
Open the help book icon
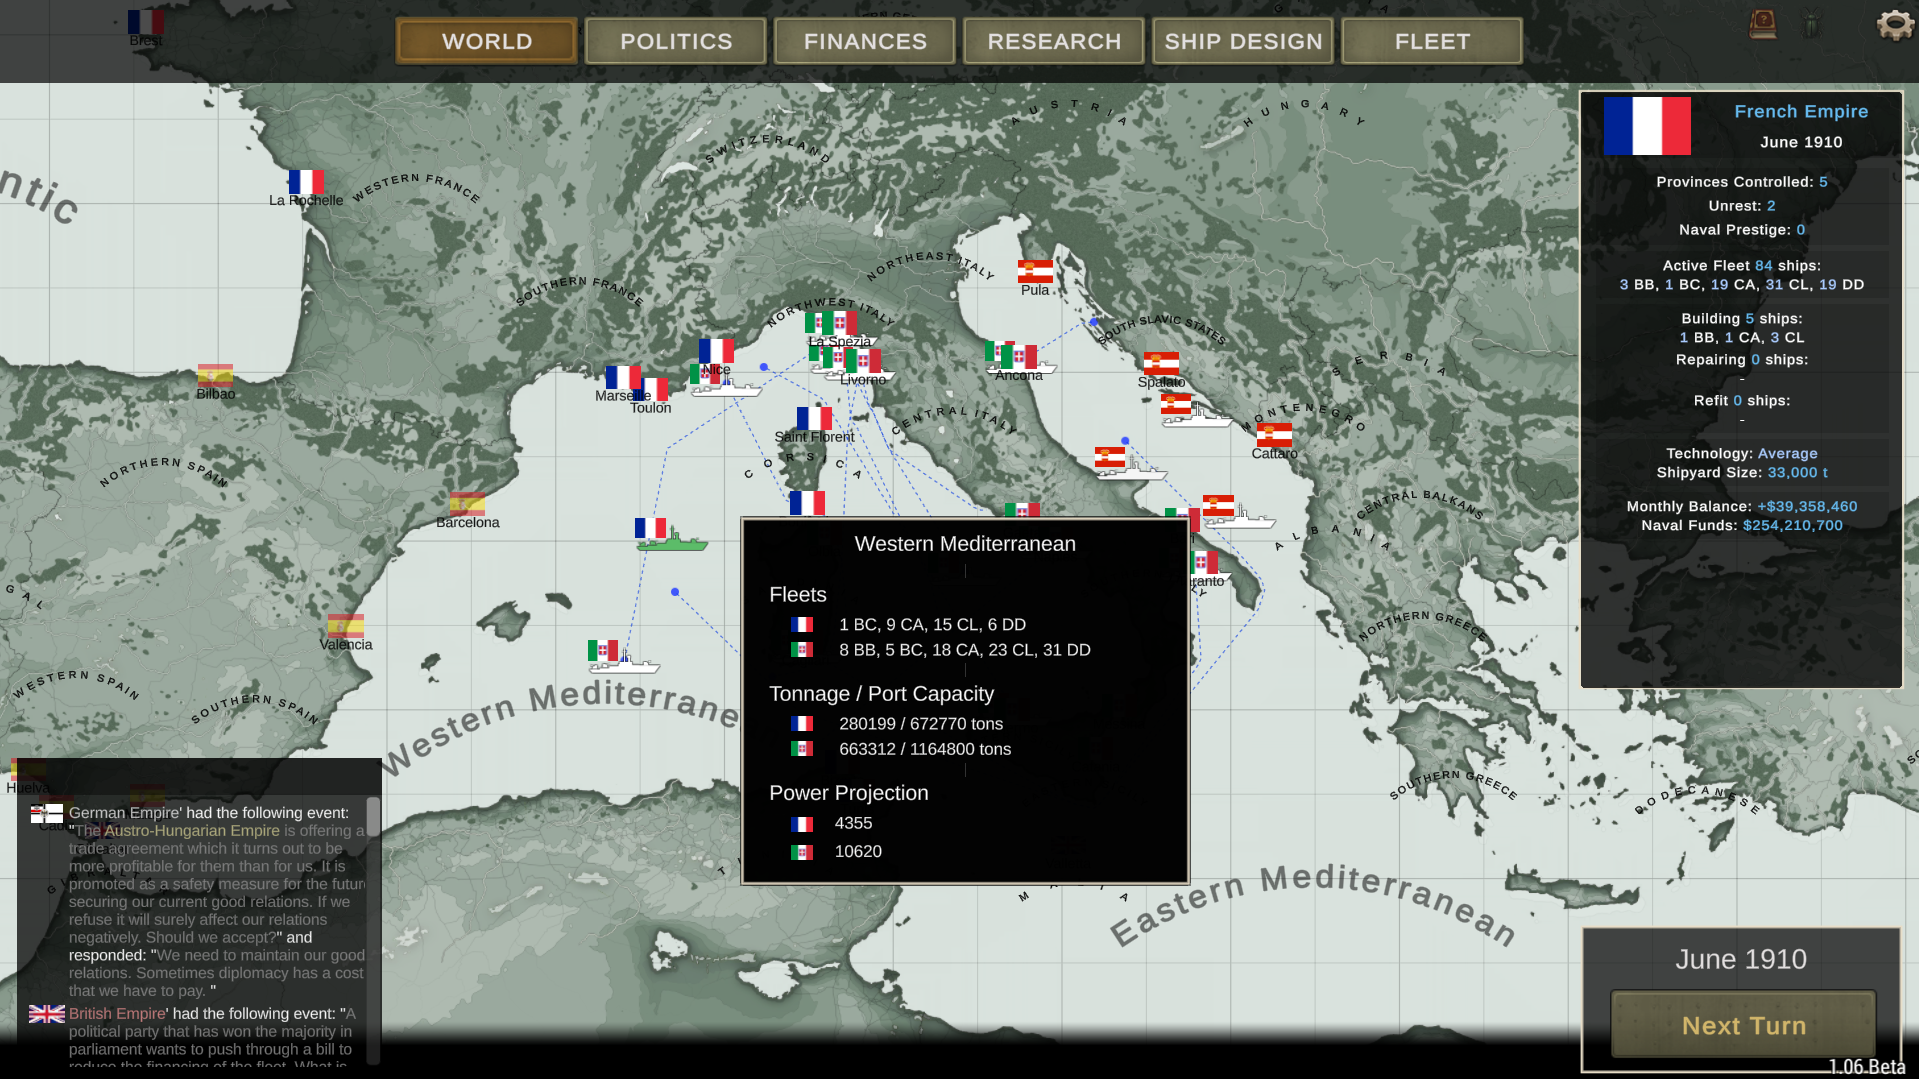click(x=1762, y=24)
